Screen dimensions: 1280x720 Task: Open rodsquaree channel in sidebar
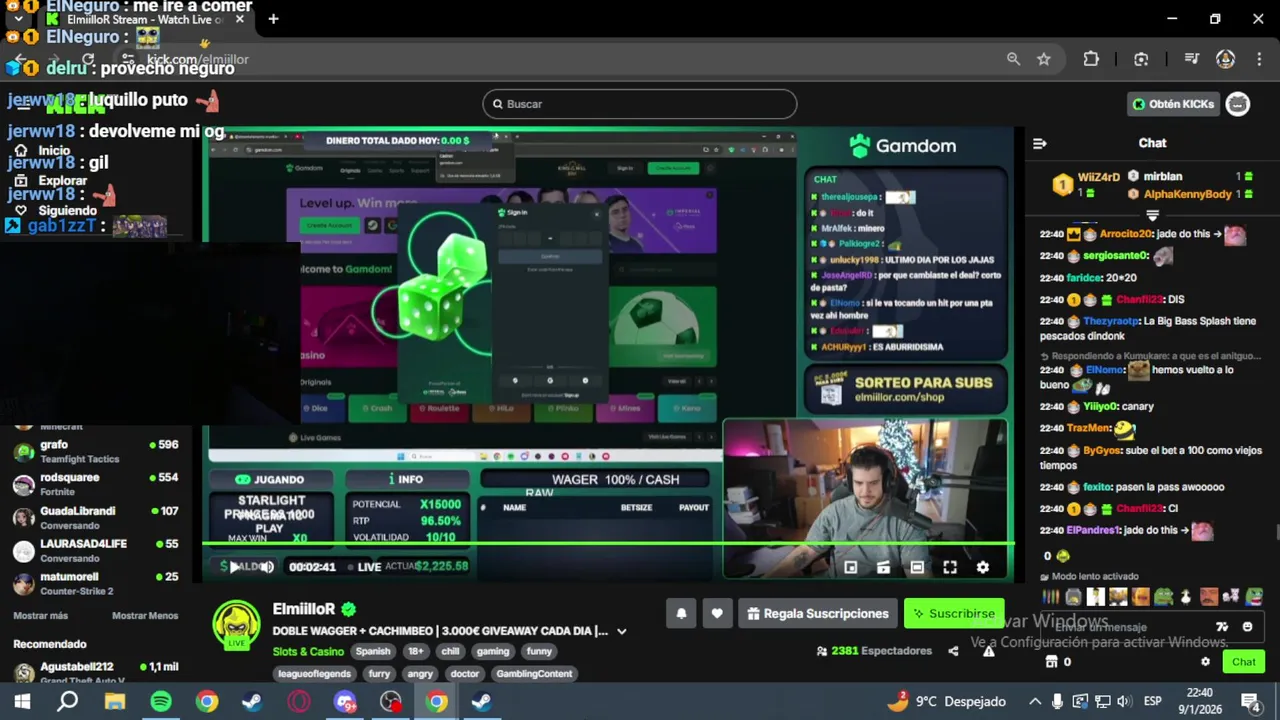click(x=96, y=484)
